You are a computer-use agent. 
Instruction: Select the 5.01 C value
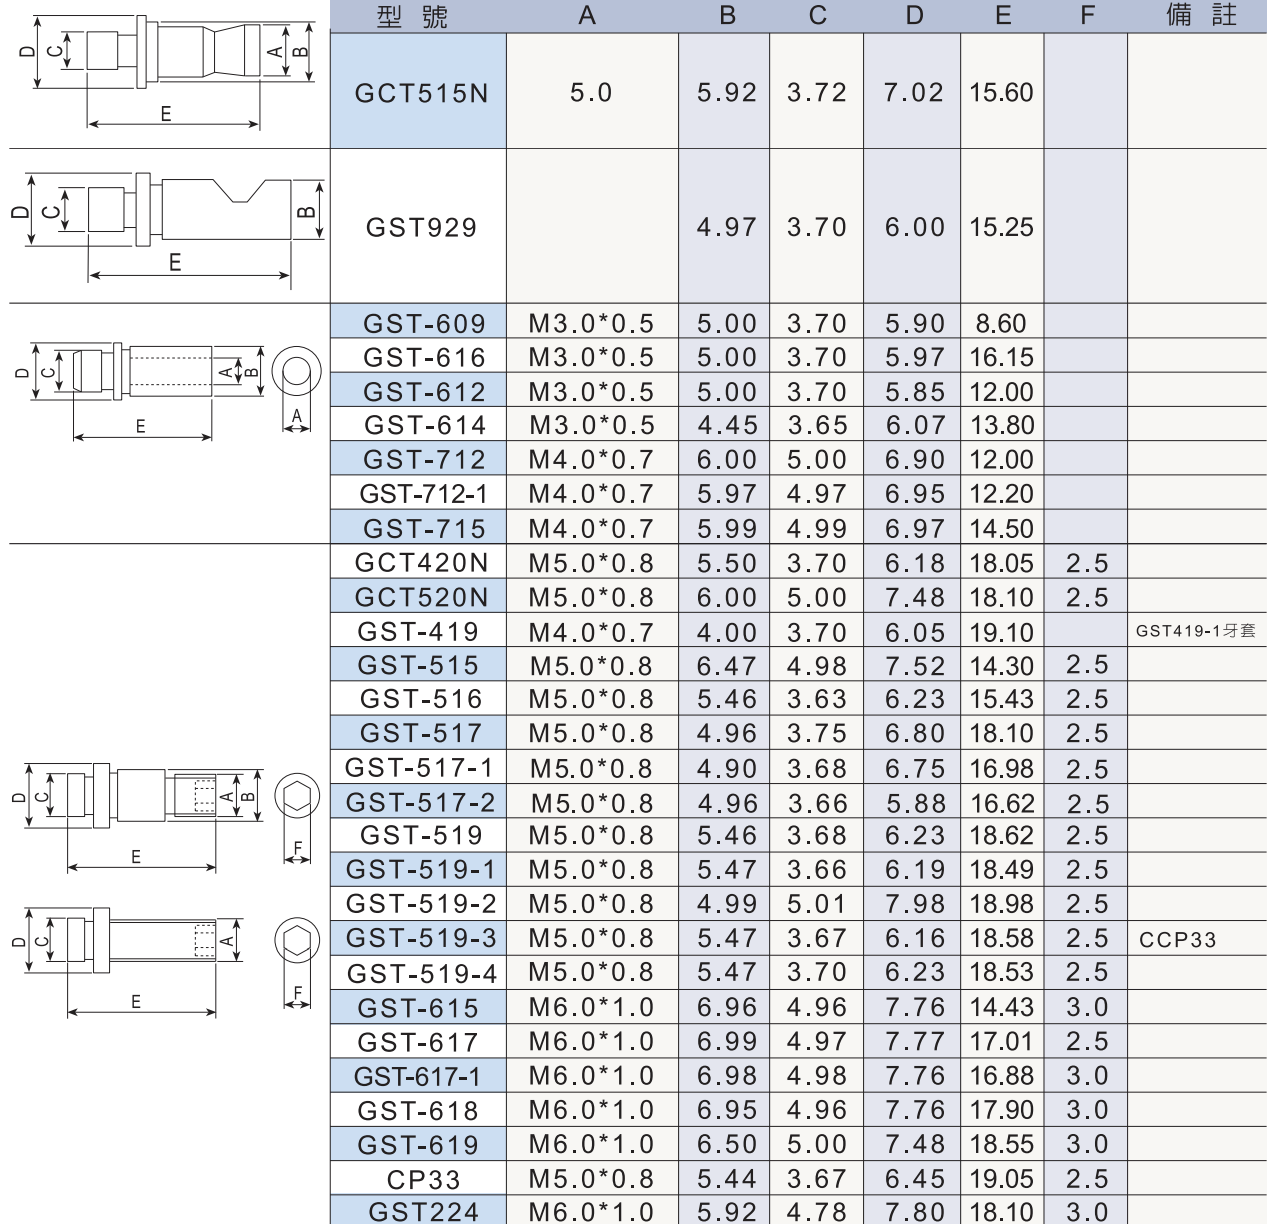pyautogui.click(x=817, y=904)
